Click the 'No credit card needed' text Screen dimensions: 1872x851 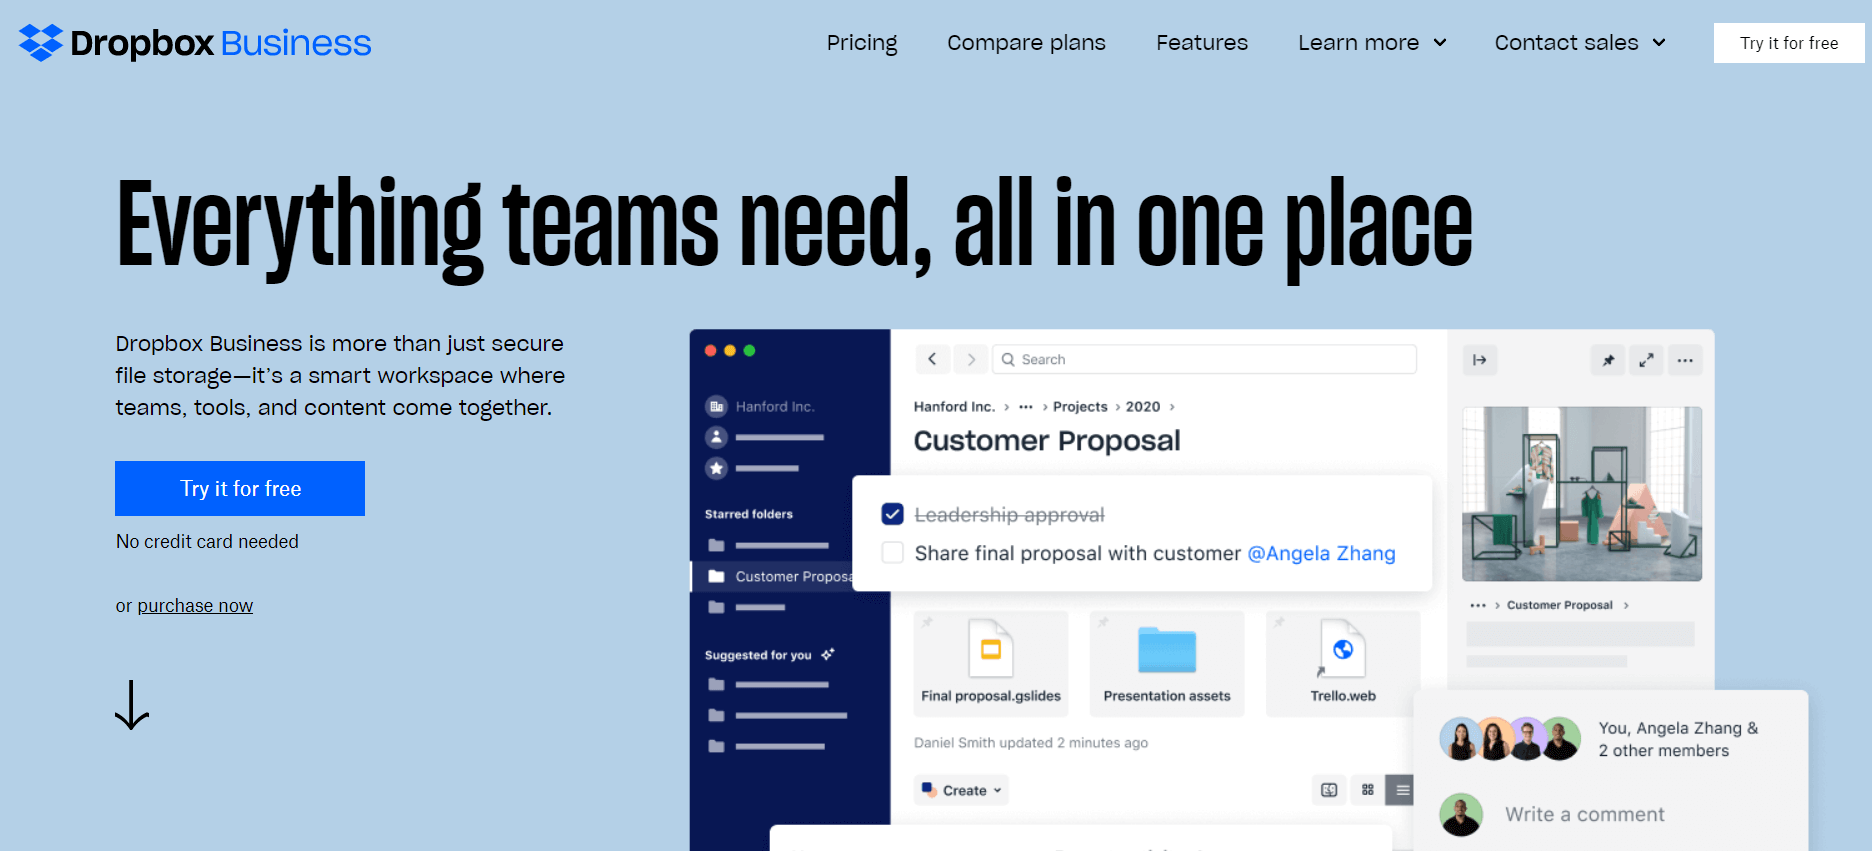pyautogui.click(x=207, y=541)
